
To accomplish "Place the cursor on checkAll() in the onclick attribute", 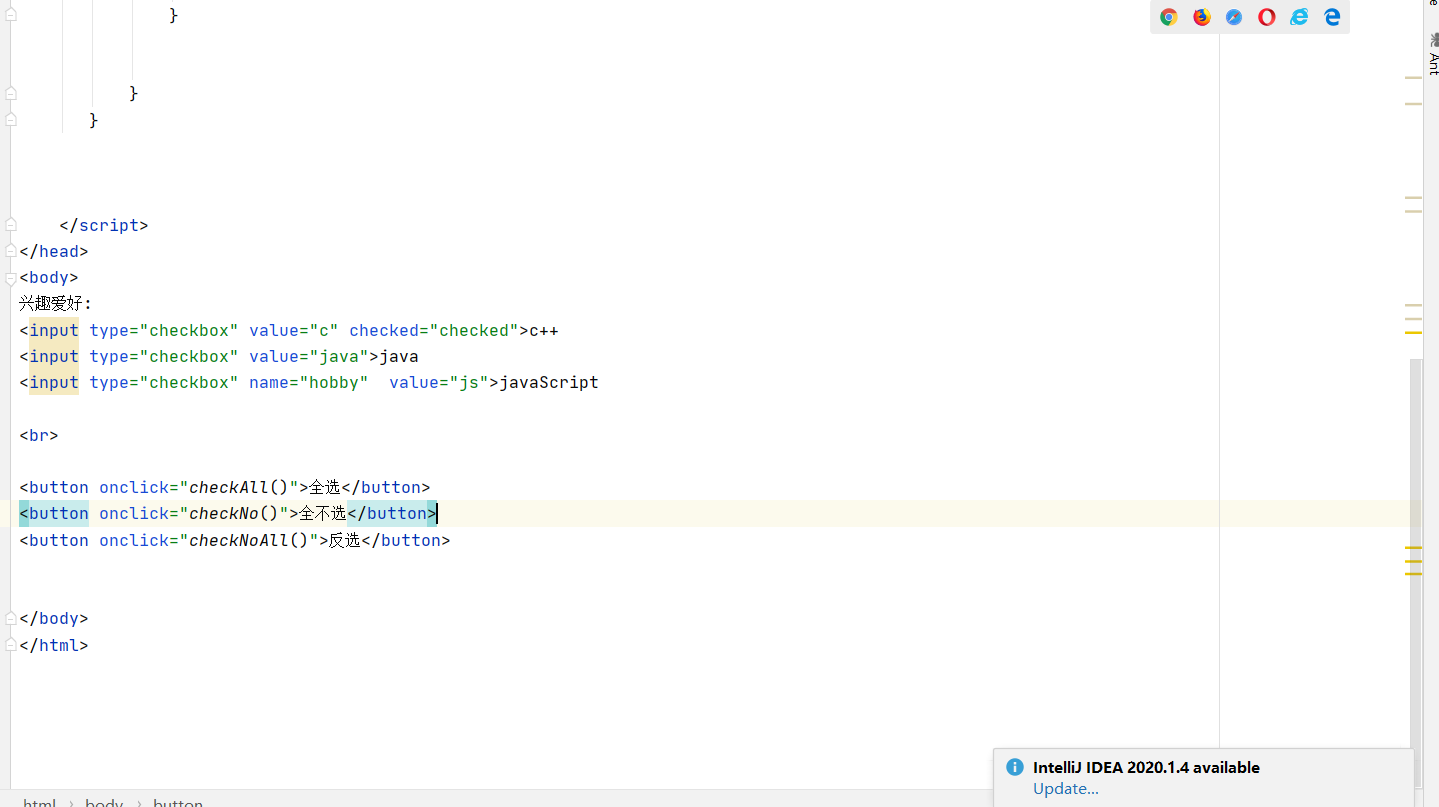I will [239, 487].
